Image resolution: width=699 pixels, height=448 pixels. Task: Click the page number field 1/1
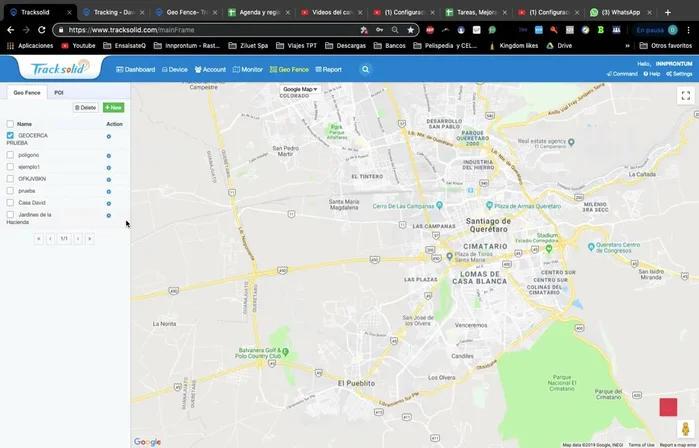(64, 239)
